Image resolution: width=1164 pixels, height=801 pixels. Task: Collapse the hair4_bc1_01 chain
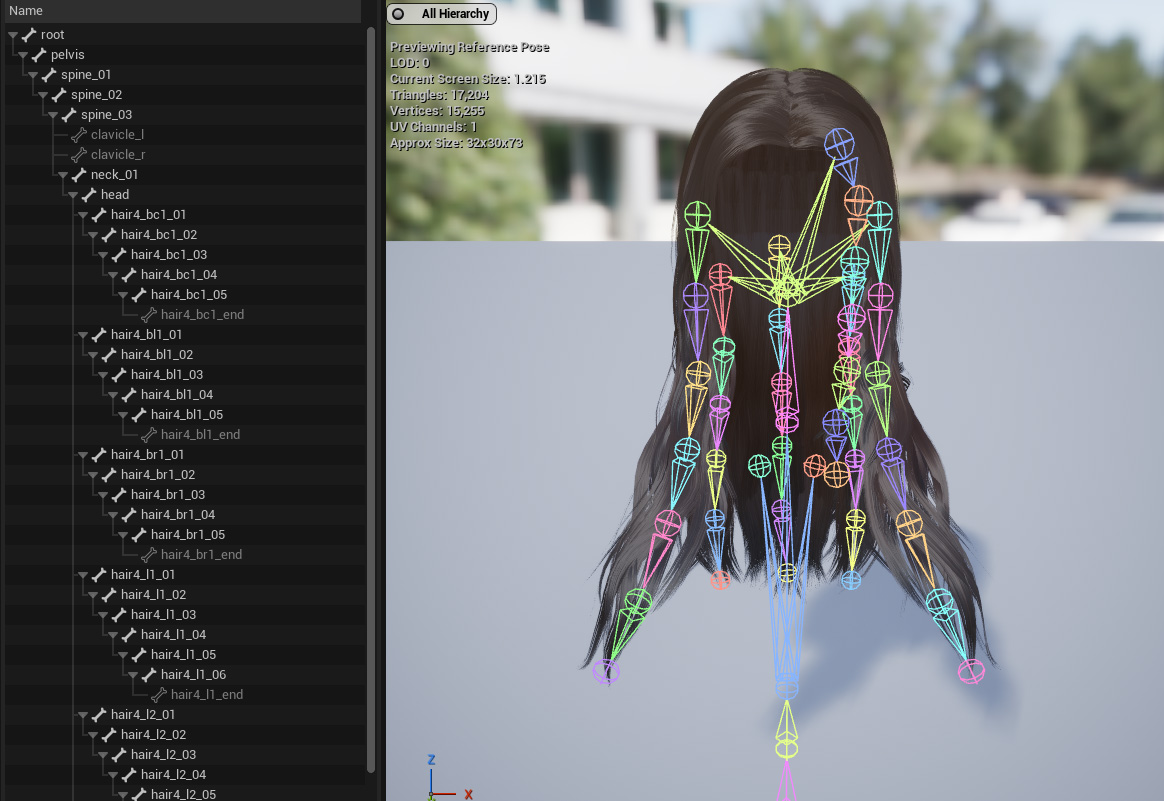point(83,215)
